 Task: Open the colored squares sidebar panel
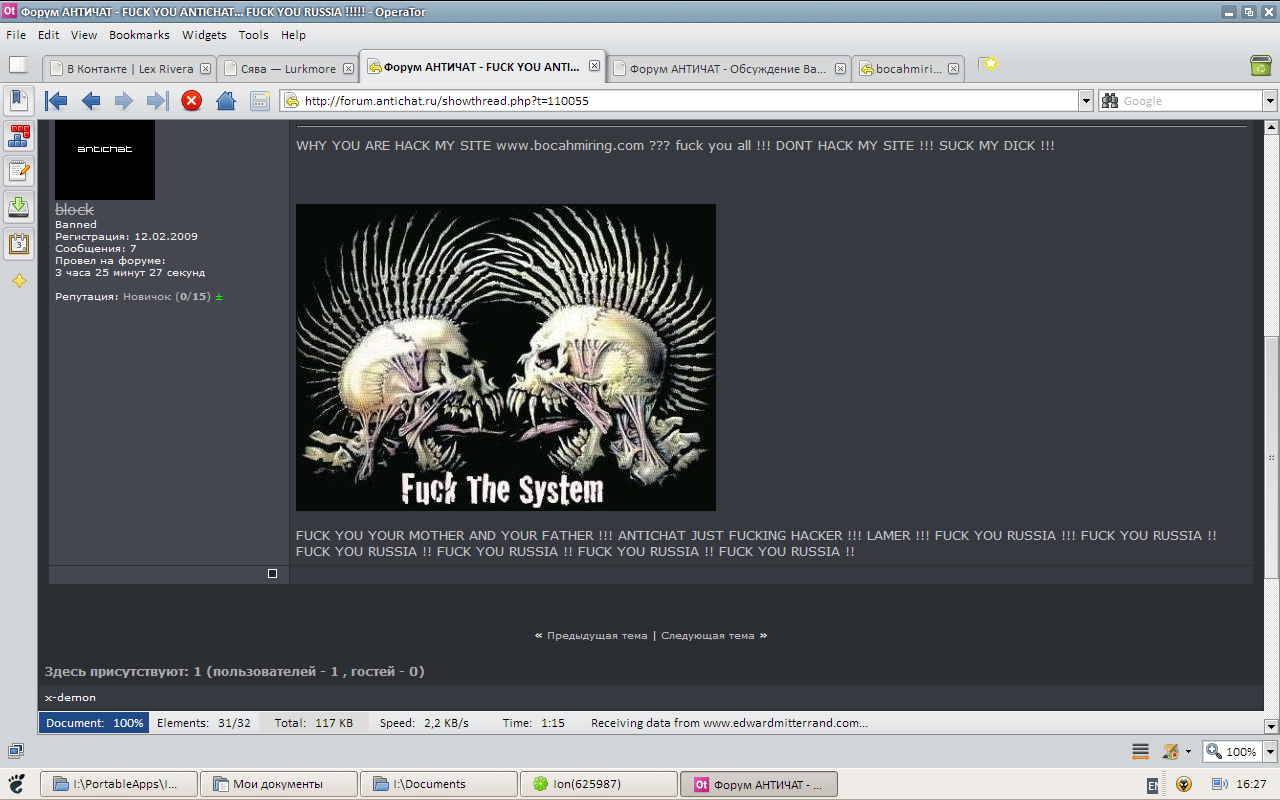coord(19,137)
